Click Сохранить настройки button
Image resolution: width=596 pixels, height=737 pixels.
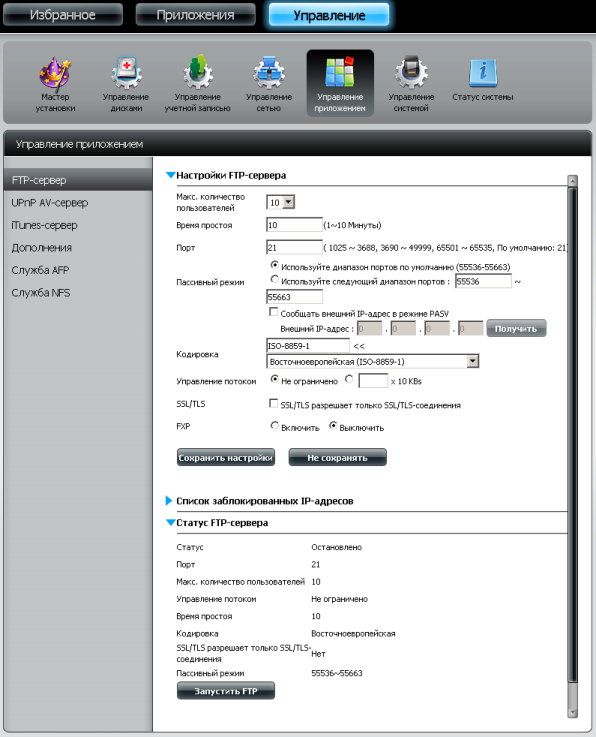pyautogui.click(x=226, y=457)
